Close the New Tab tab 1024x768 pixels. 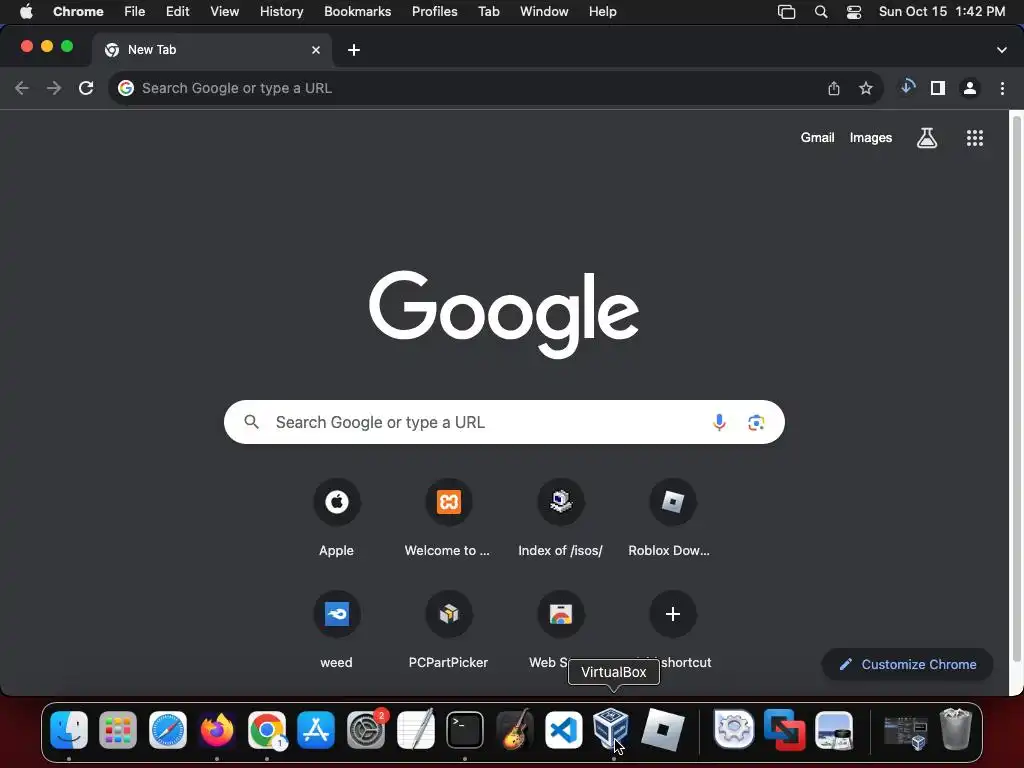[316, 50]
